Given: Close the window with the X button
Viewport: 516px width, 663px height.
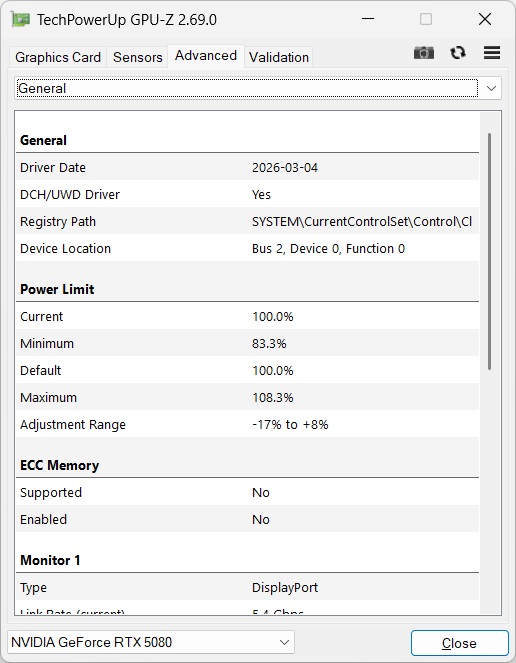Looking at the screenshot, I should coord(485,19).
